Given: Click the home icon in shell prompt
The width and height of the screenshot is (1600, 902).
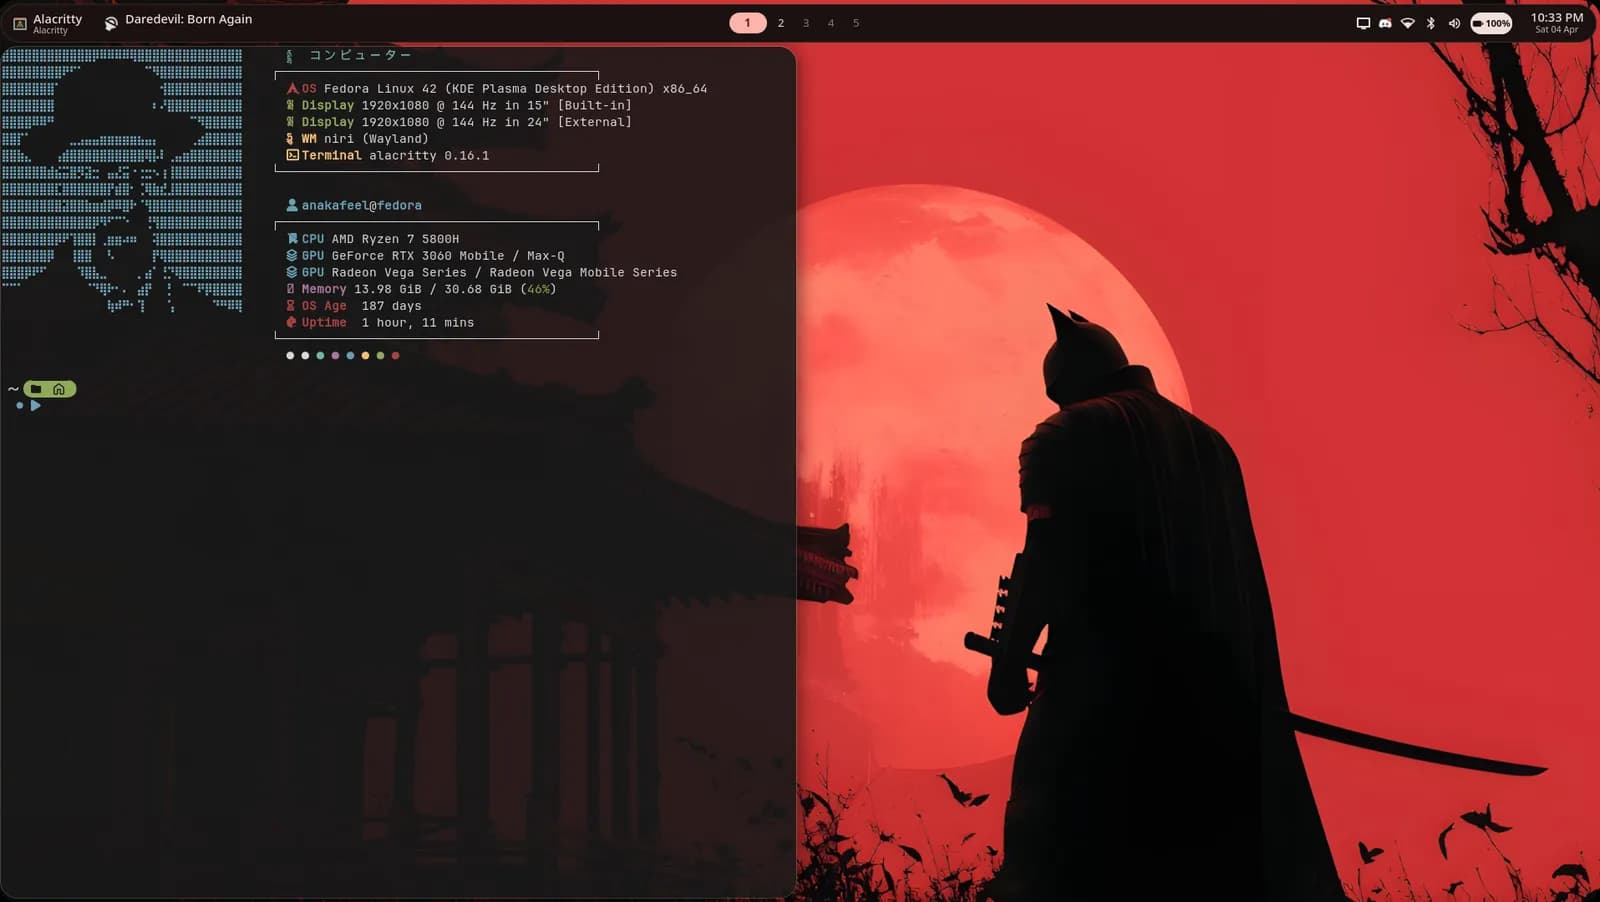Looking at the screenshot, I should coord(59,389).
